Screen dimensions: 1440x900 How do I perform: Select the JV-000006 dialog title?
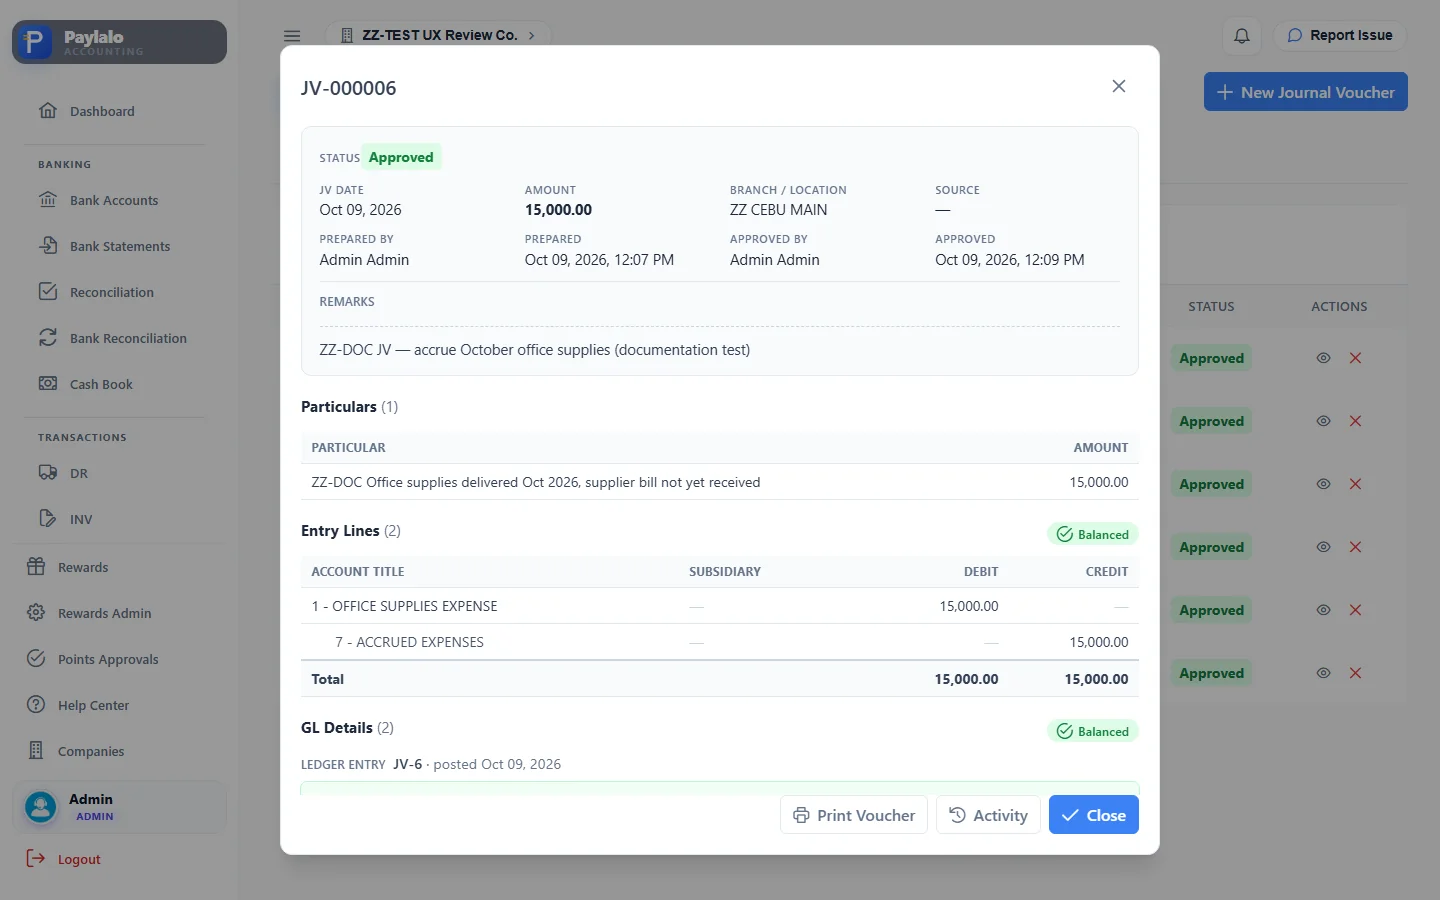349,88
